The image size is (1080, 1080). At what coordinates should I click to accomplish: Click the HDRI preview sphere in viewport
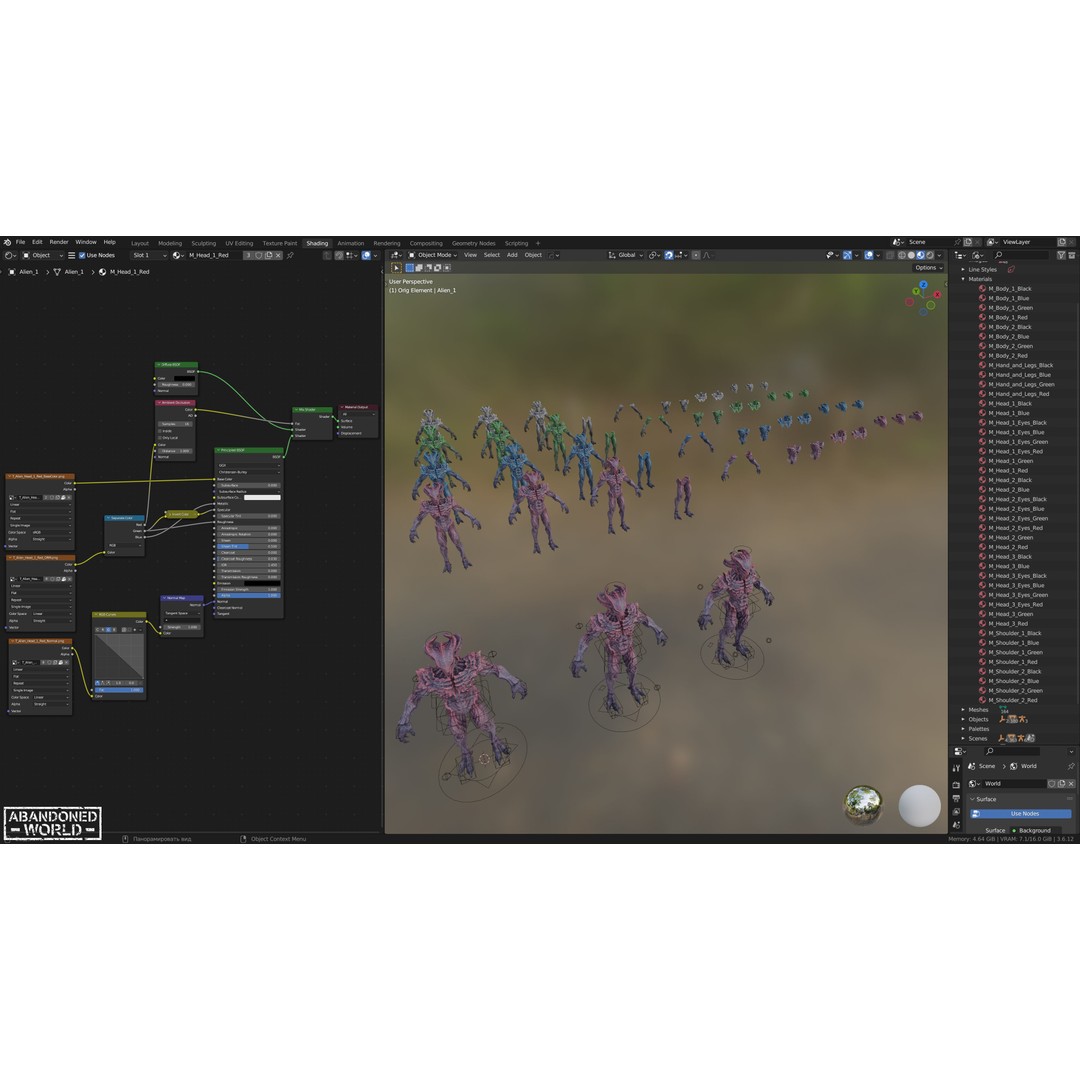coord(862,804)
